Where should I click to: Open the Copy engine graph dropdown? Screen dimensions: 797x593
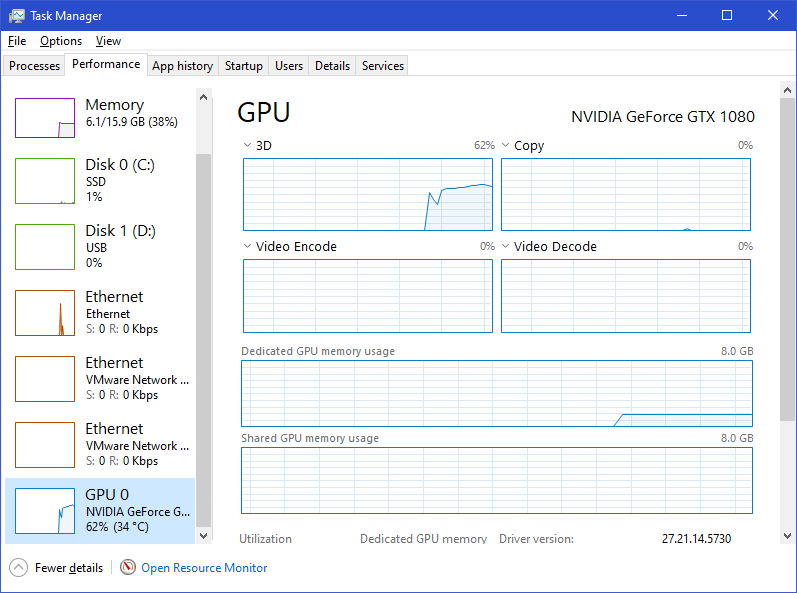click(506, 145)
